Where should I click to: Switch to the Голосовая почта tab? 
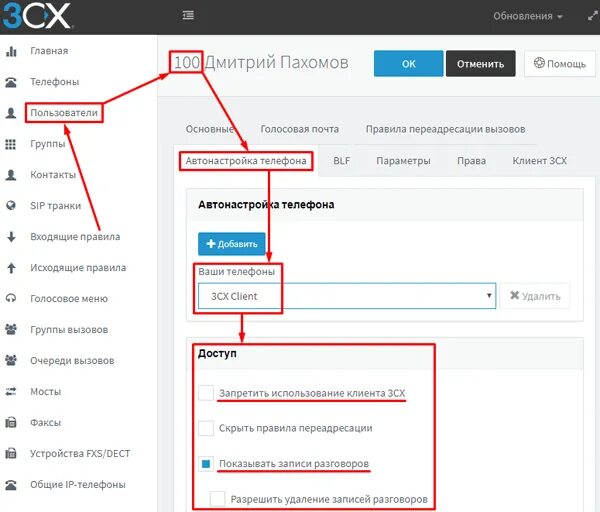point(300,129)
